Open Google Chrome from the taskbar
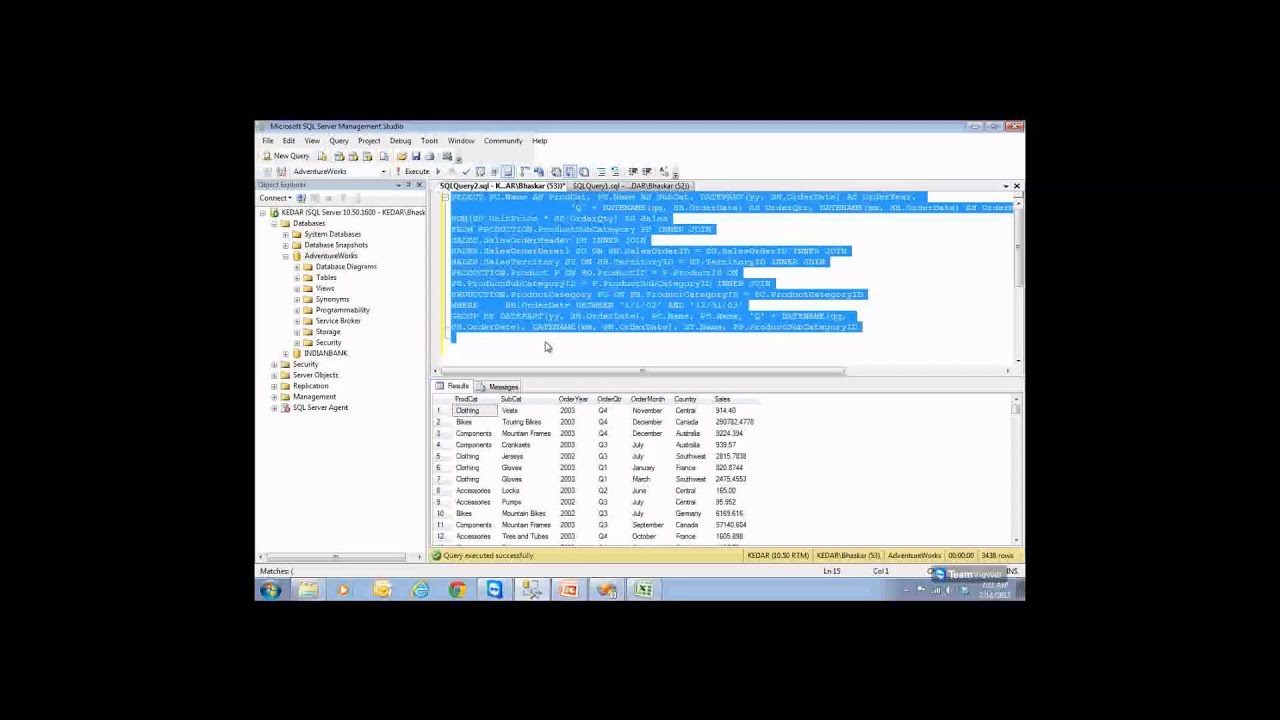Viewport: 1280px width, 720px height. [x=457, y=590]
